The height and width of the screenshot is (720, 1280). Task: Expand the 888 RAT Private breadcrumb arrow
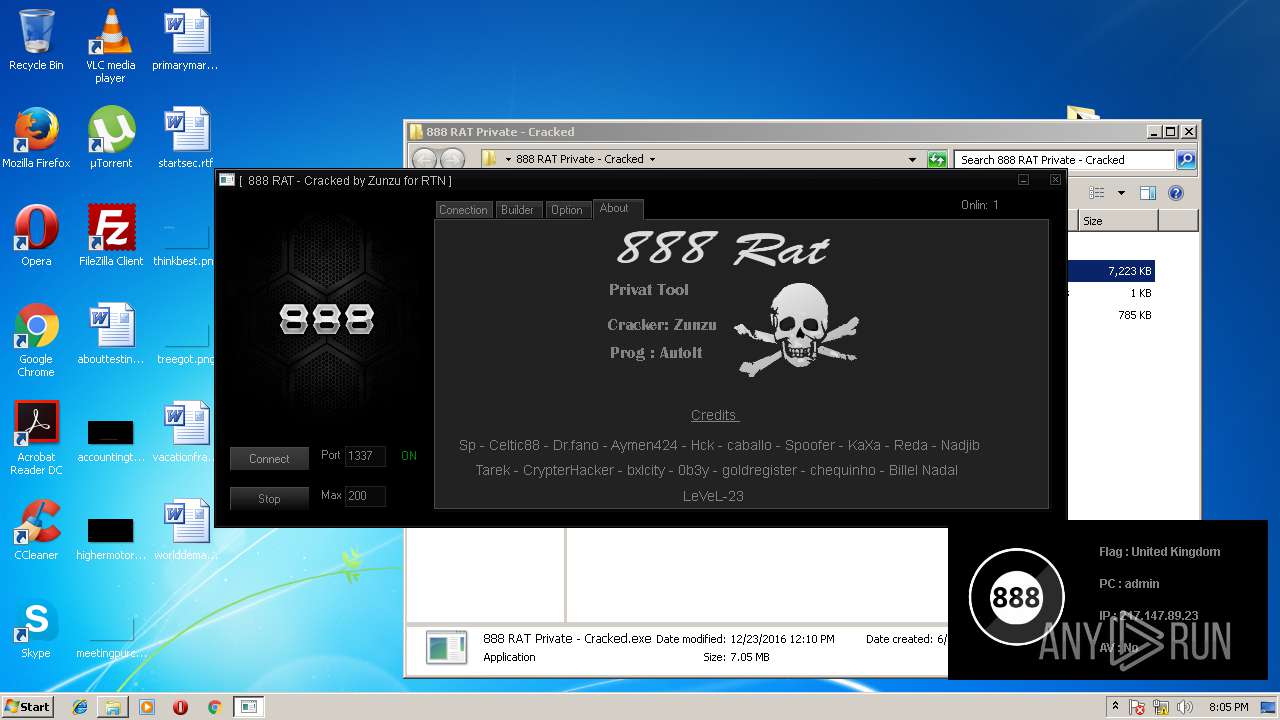coord(652,160)
